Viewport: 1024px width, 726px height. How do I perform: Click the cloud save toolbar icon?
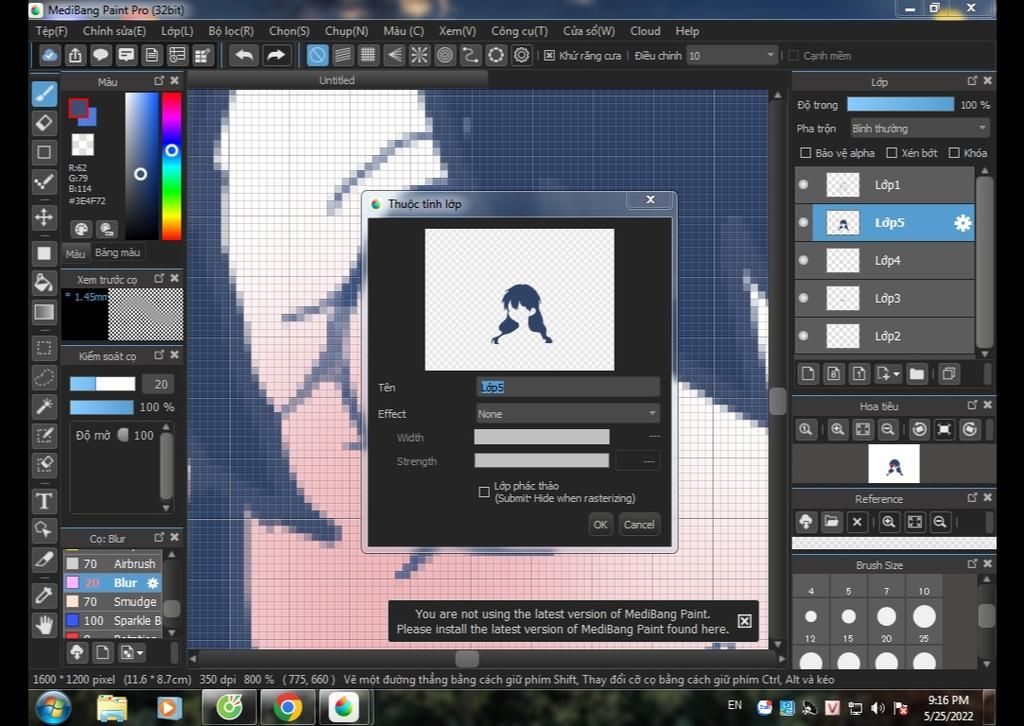click(x=50, y=55)
